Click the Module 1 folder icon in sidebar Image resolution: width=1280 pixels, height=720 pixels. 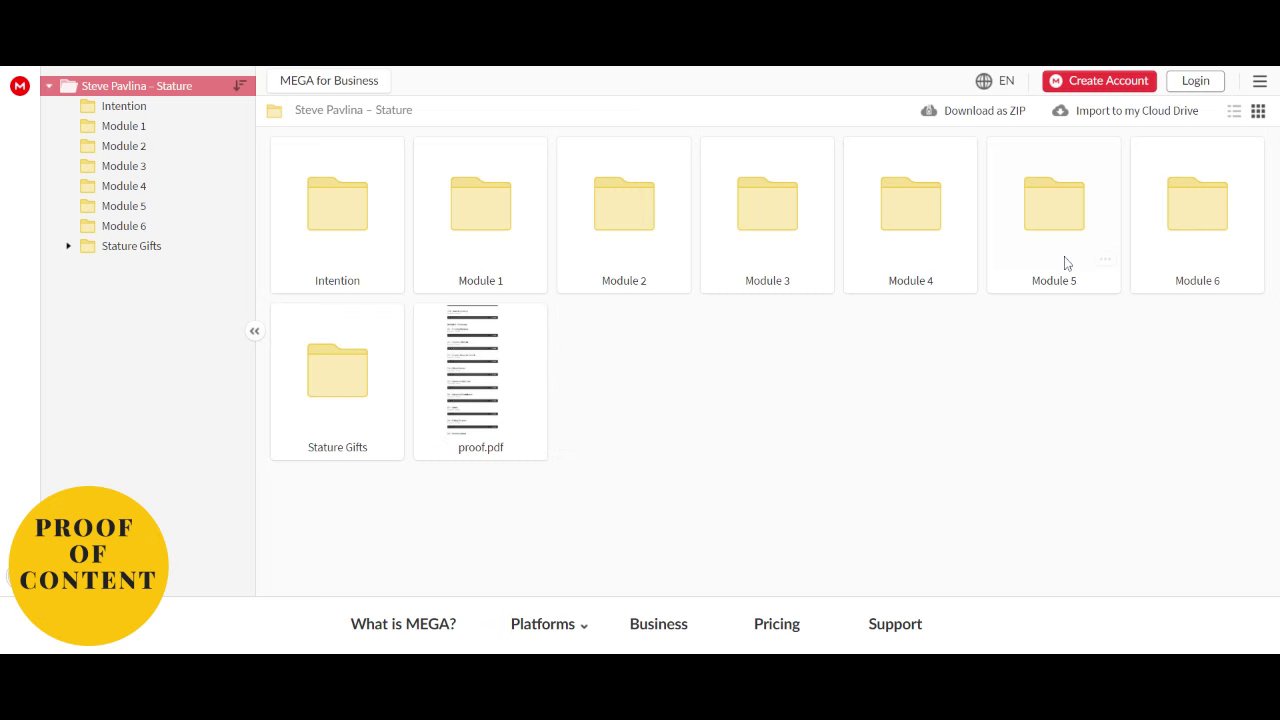click(x=88, y=126)
